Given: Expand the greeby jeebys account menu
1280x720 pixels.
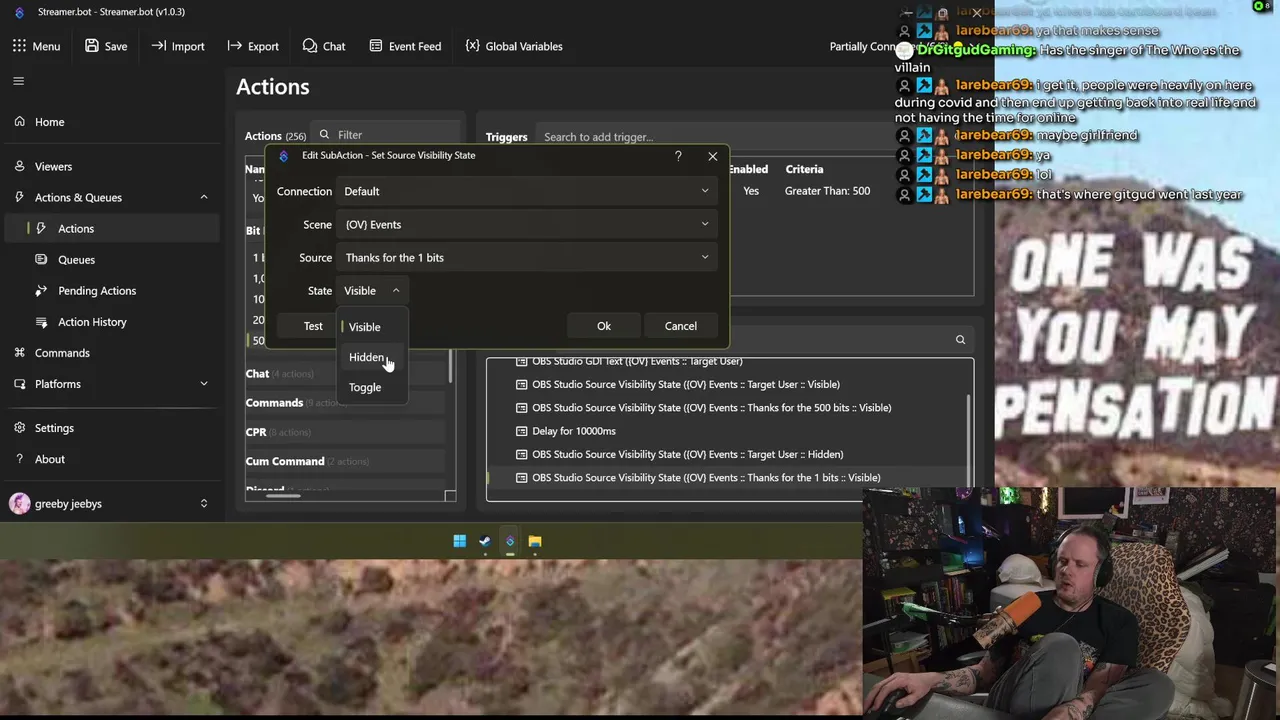Looking at the screenshot, I should [x=204, y=504].
